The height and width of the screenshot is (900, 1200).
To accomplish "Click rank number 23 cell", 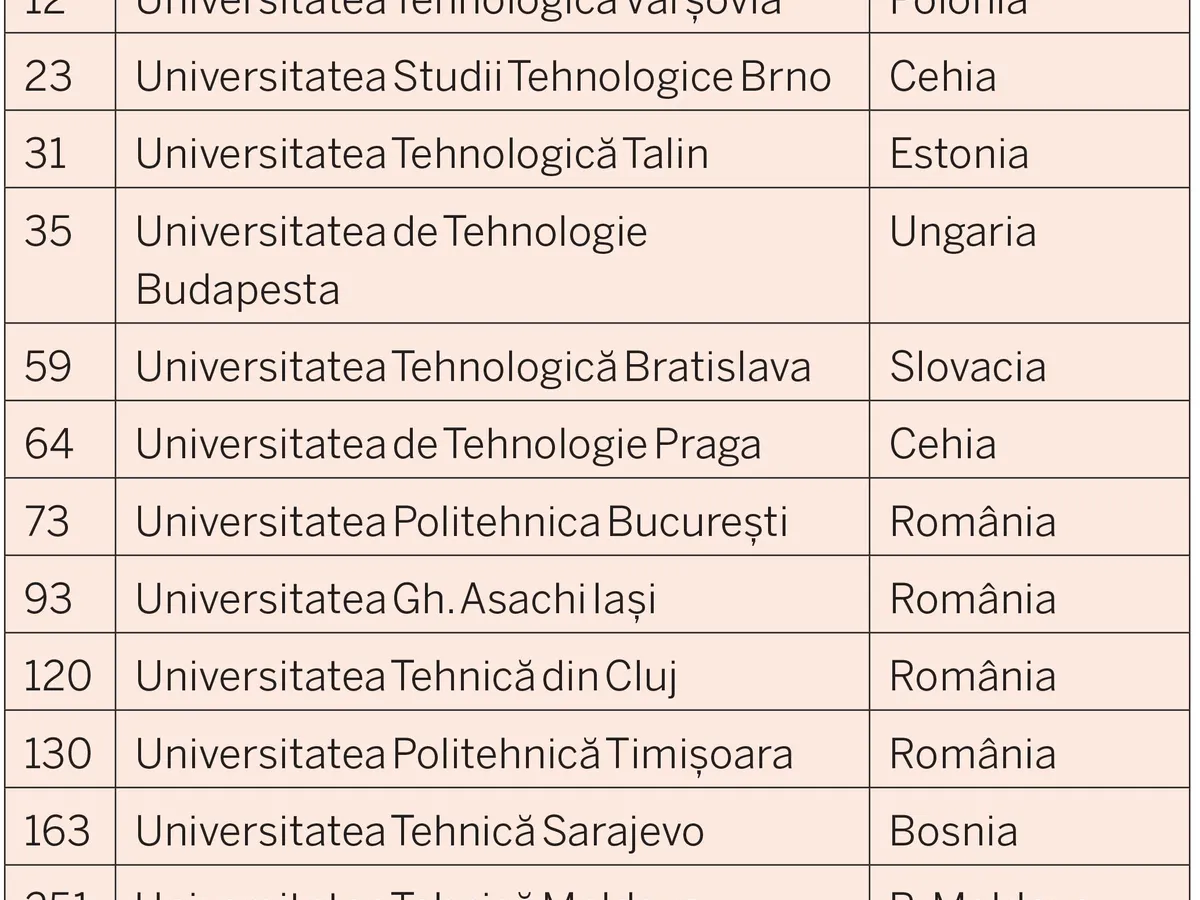I will pyautogui.click(x=48, y=77).
